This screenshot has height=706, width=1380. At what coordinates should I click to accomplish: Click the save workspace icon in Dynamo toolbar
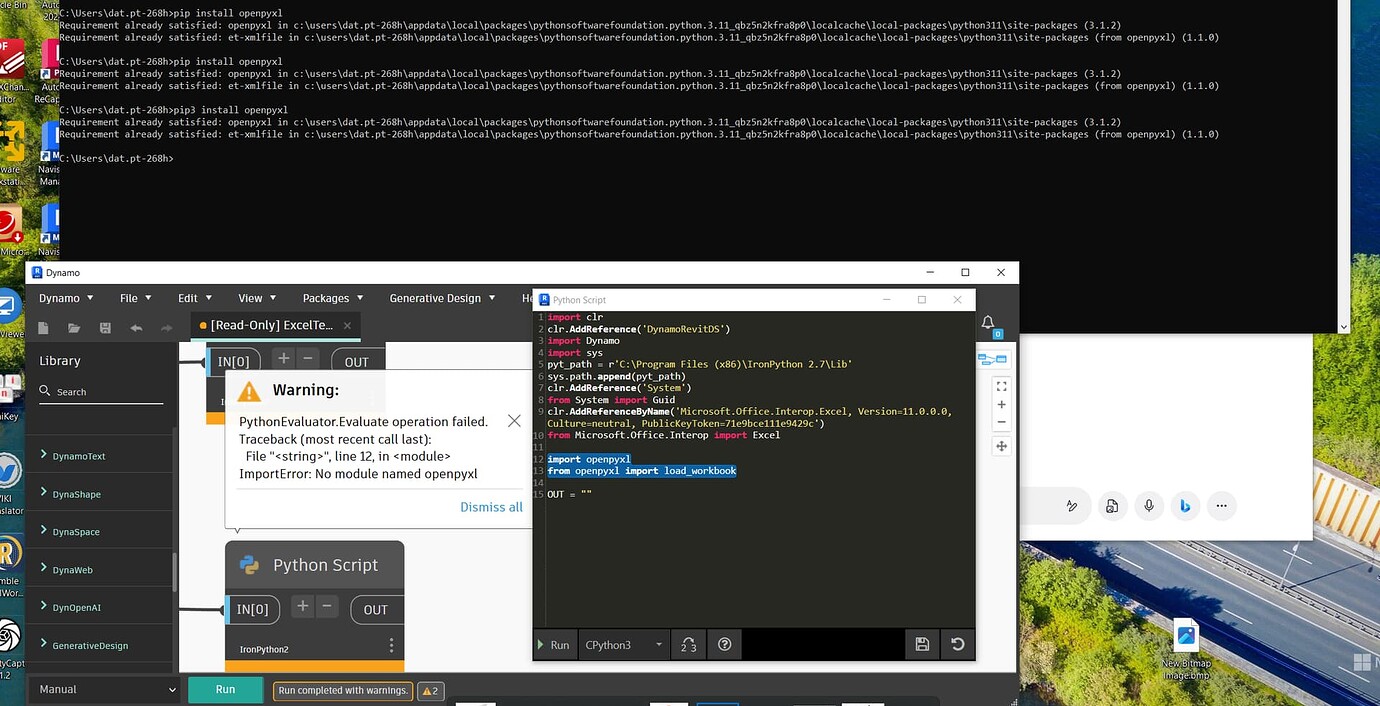point(104,327)
